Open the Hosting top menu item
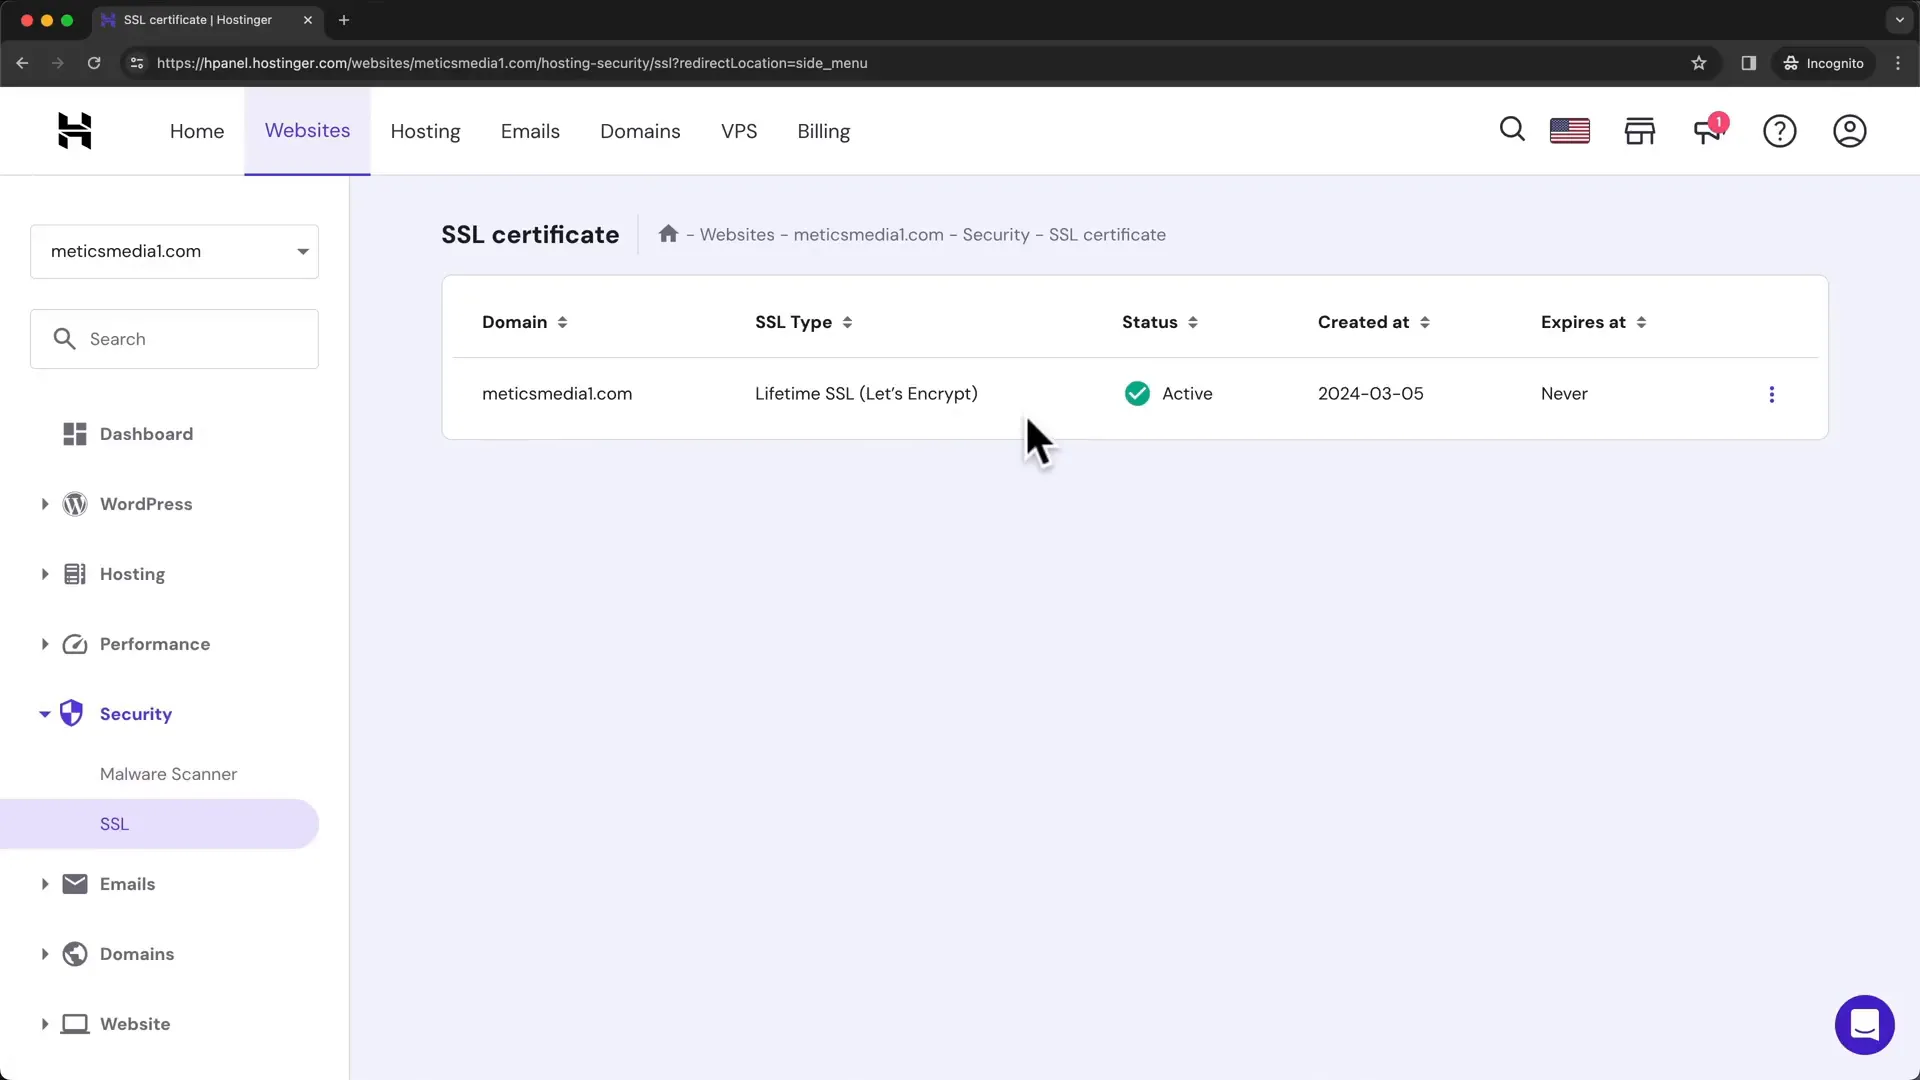 425,131
